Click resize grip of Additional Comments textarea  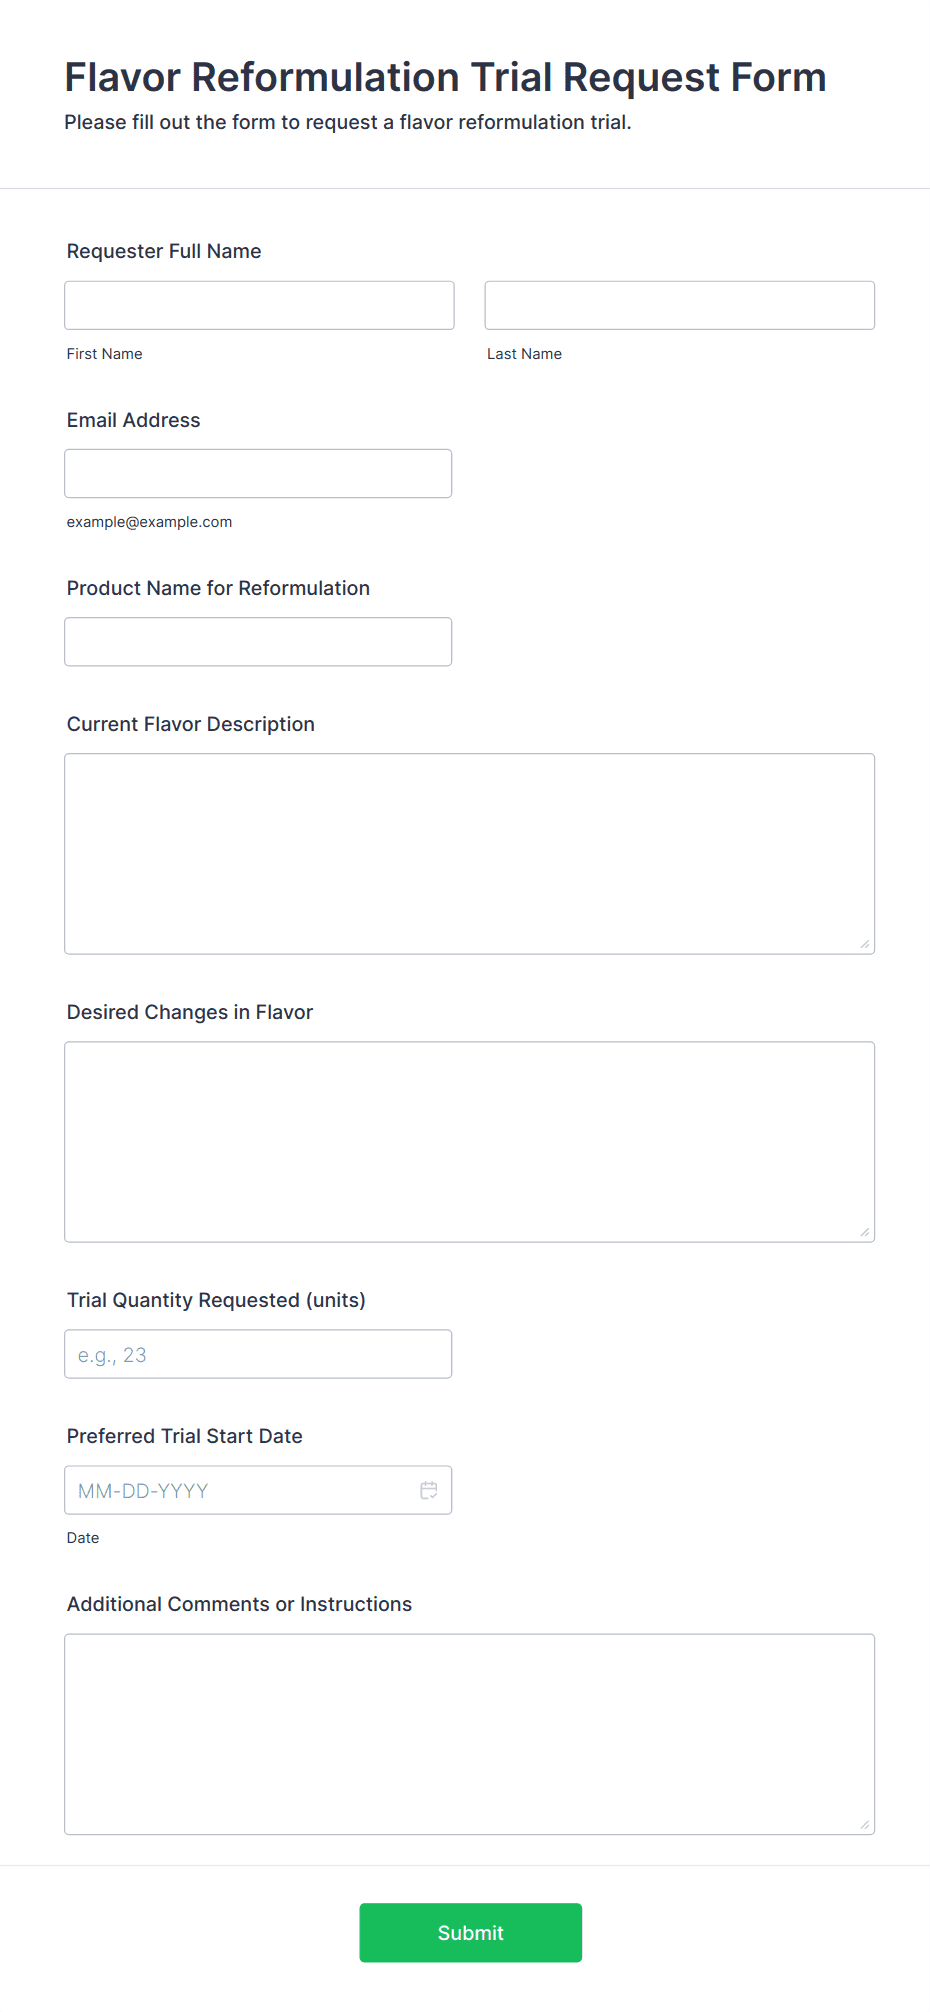point(865,1824)
